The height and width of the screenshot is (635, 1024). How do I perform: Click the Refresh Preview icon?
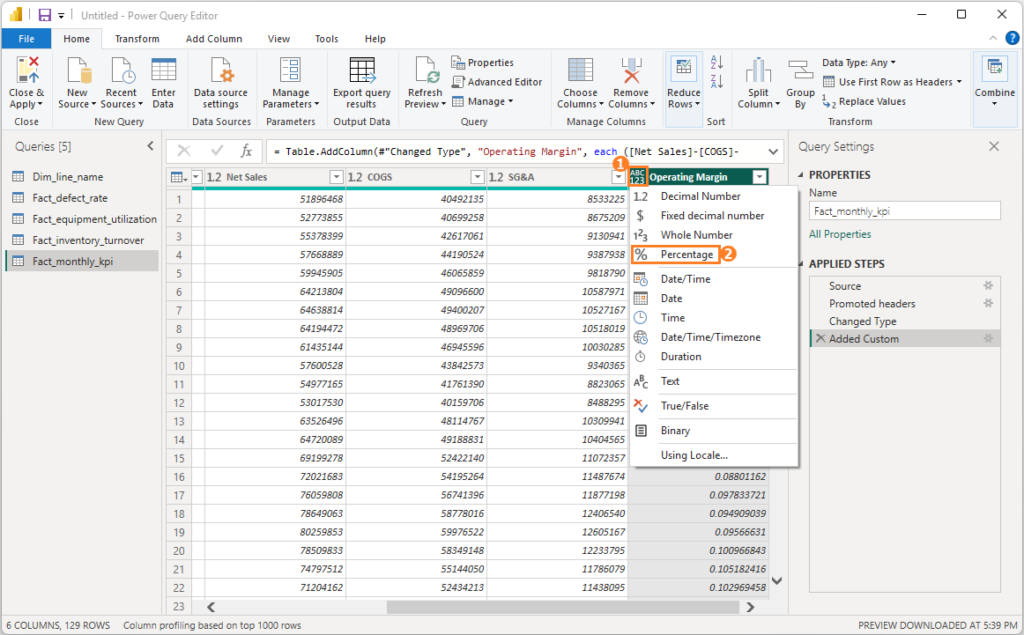click(x=426, y=70)
